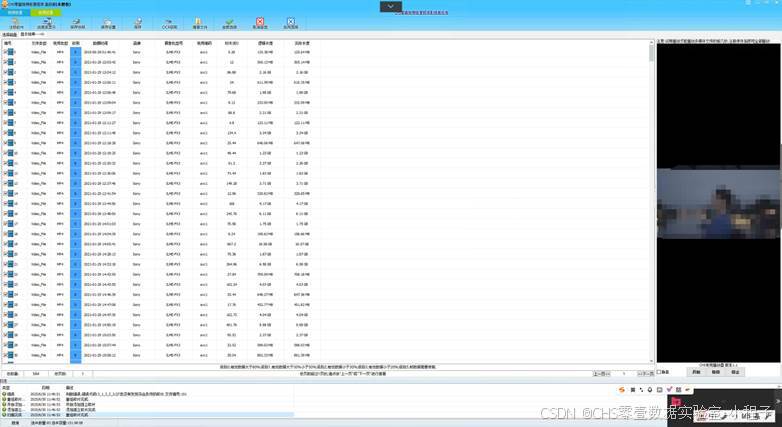782x427 pixels.
Task: Select the blue result cell in row 0
Action: 76,52
